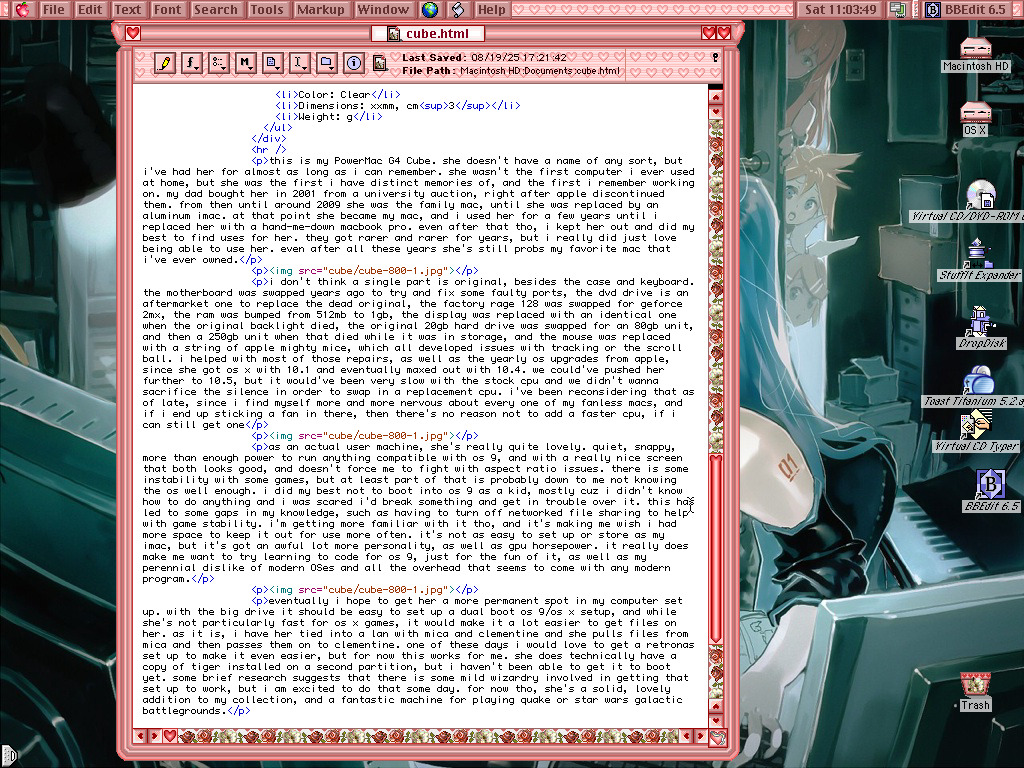Viewport: 1024px width, 768px height.
Task: Select the Trash desktop icon
Action: pyautogui.click(x=976, y=692)
